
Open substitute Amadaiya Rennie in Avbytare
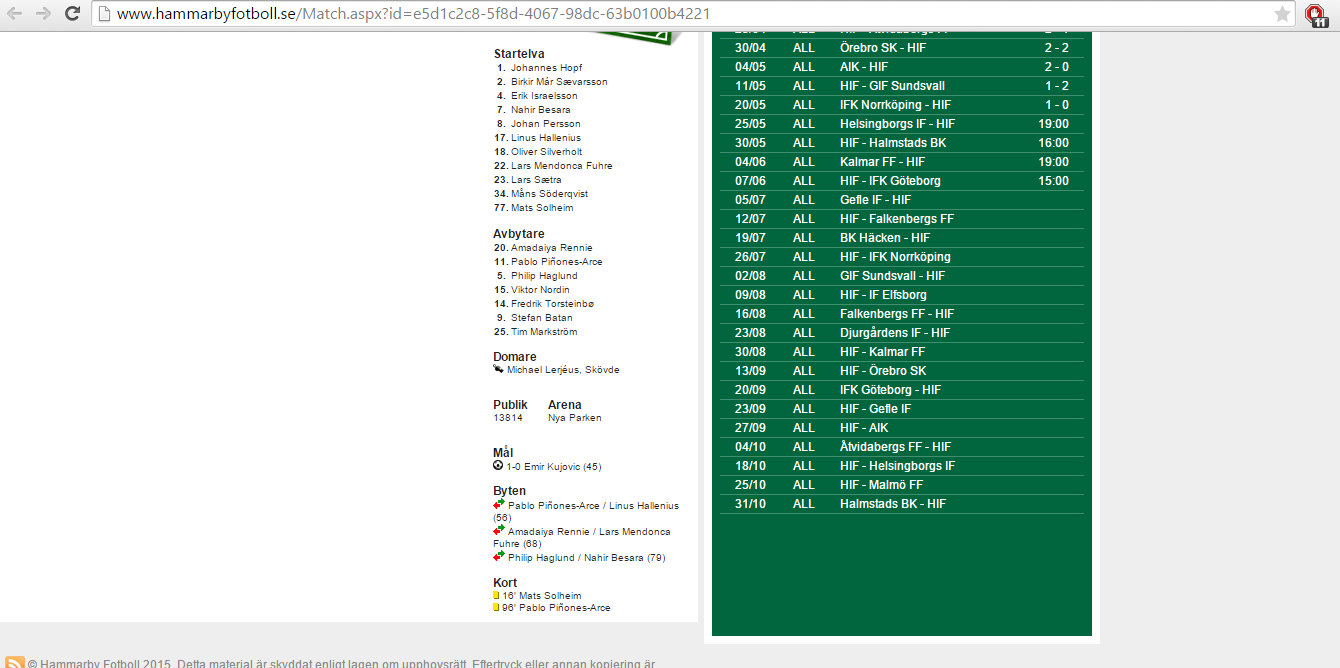pyautogui.click(x=552, y=248)
